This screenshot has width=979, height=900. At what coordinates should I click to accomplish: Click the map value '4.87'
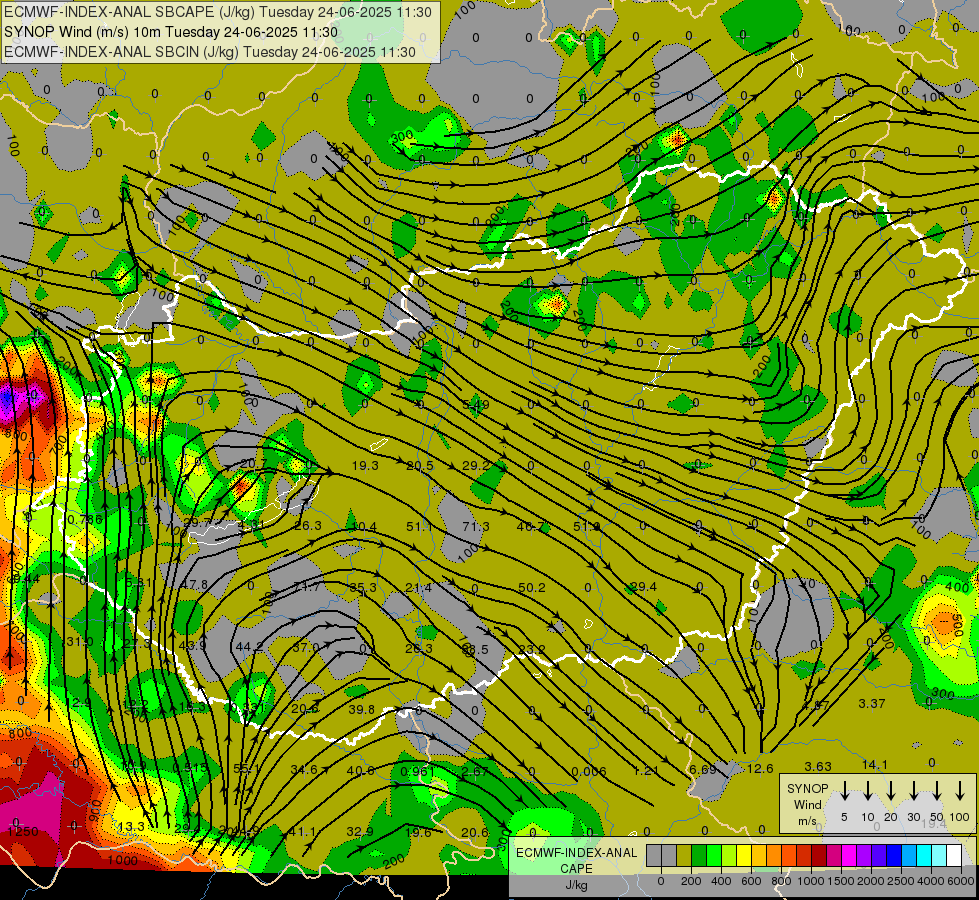point(815,705)
